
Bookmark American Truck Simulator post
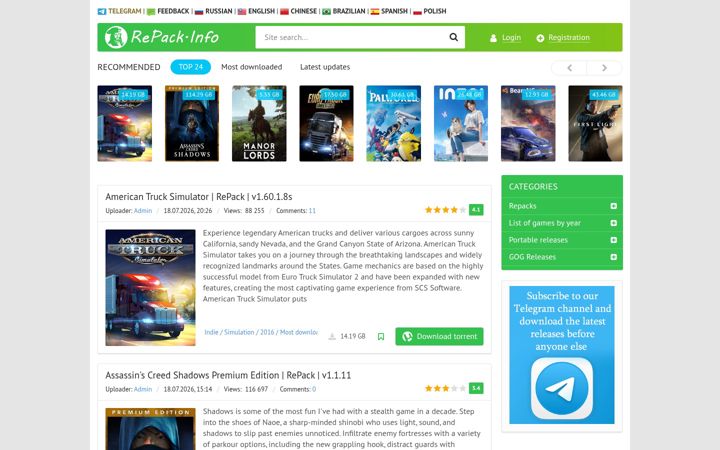tap(381, 337)
